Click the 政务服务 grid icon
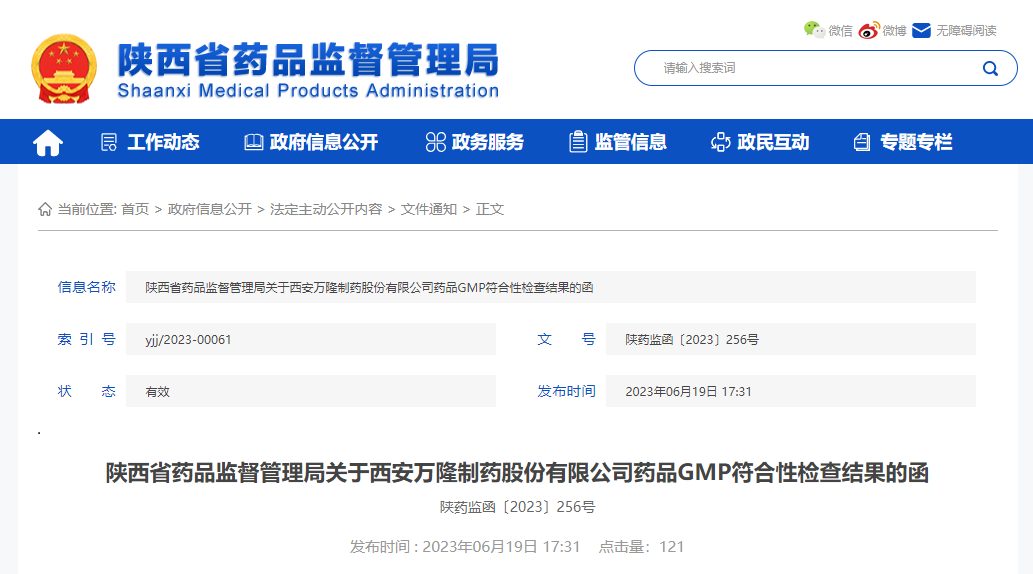1033x574 pixels. pos(435,142)
